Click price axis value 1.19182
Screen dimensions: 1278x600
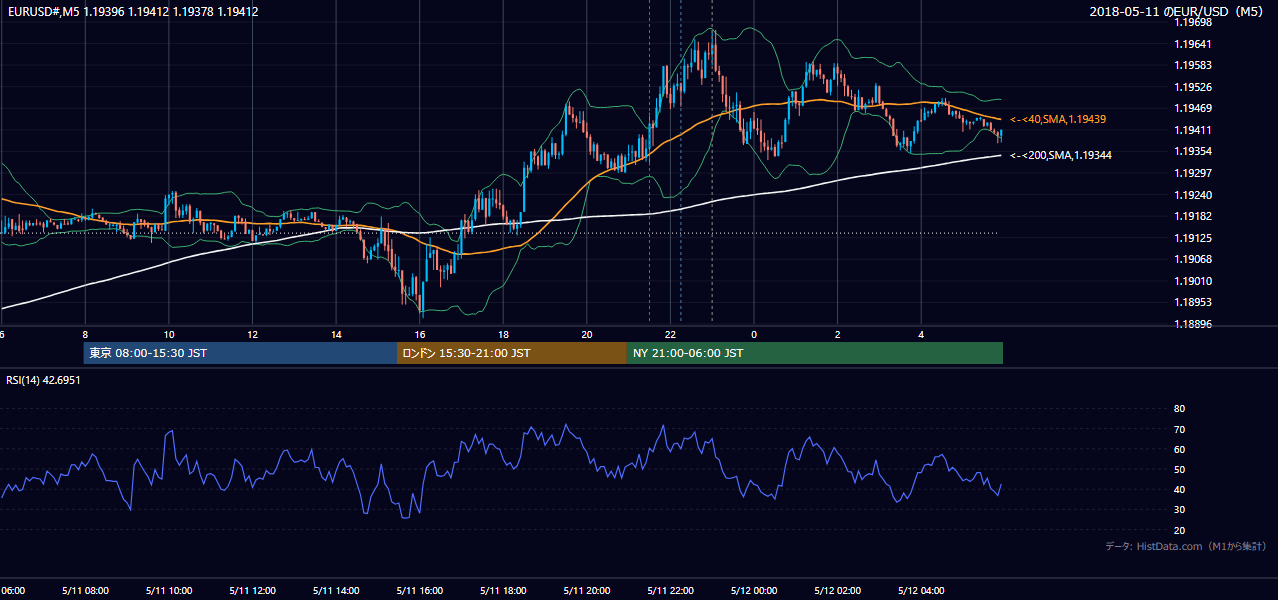click(x=1193, y=216)
